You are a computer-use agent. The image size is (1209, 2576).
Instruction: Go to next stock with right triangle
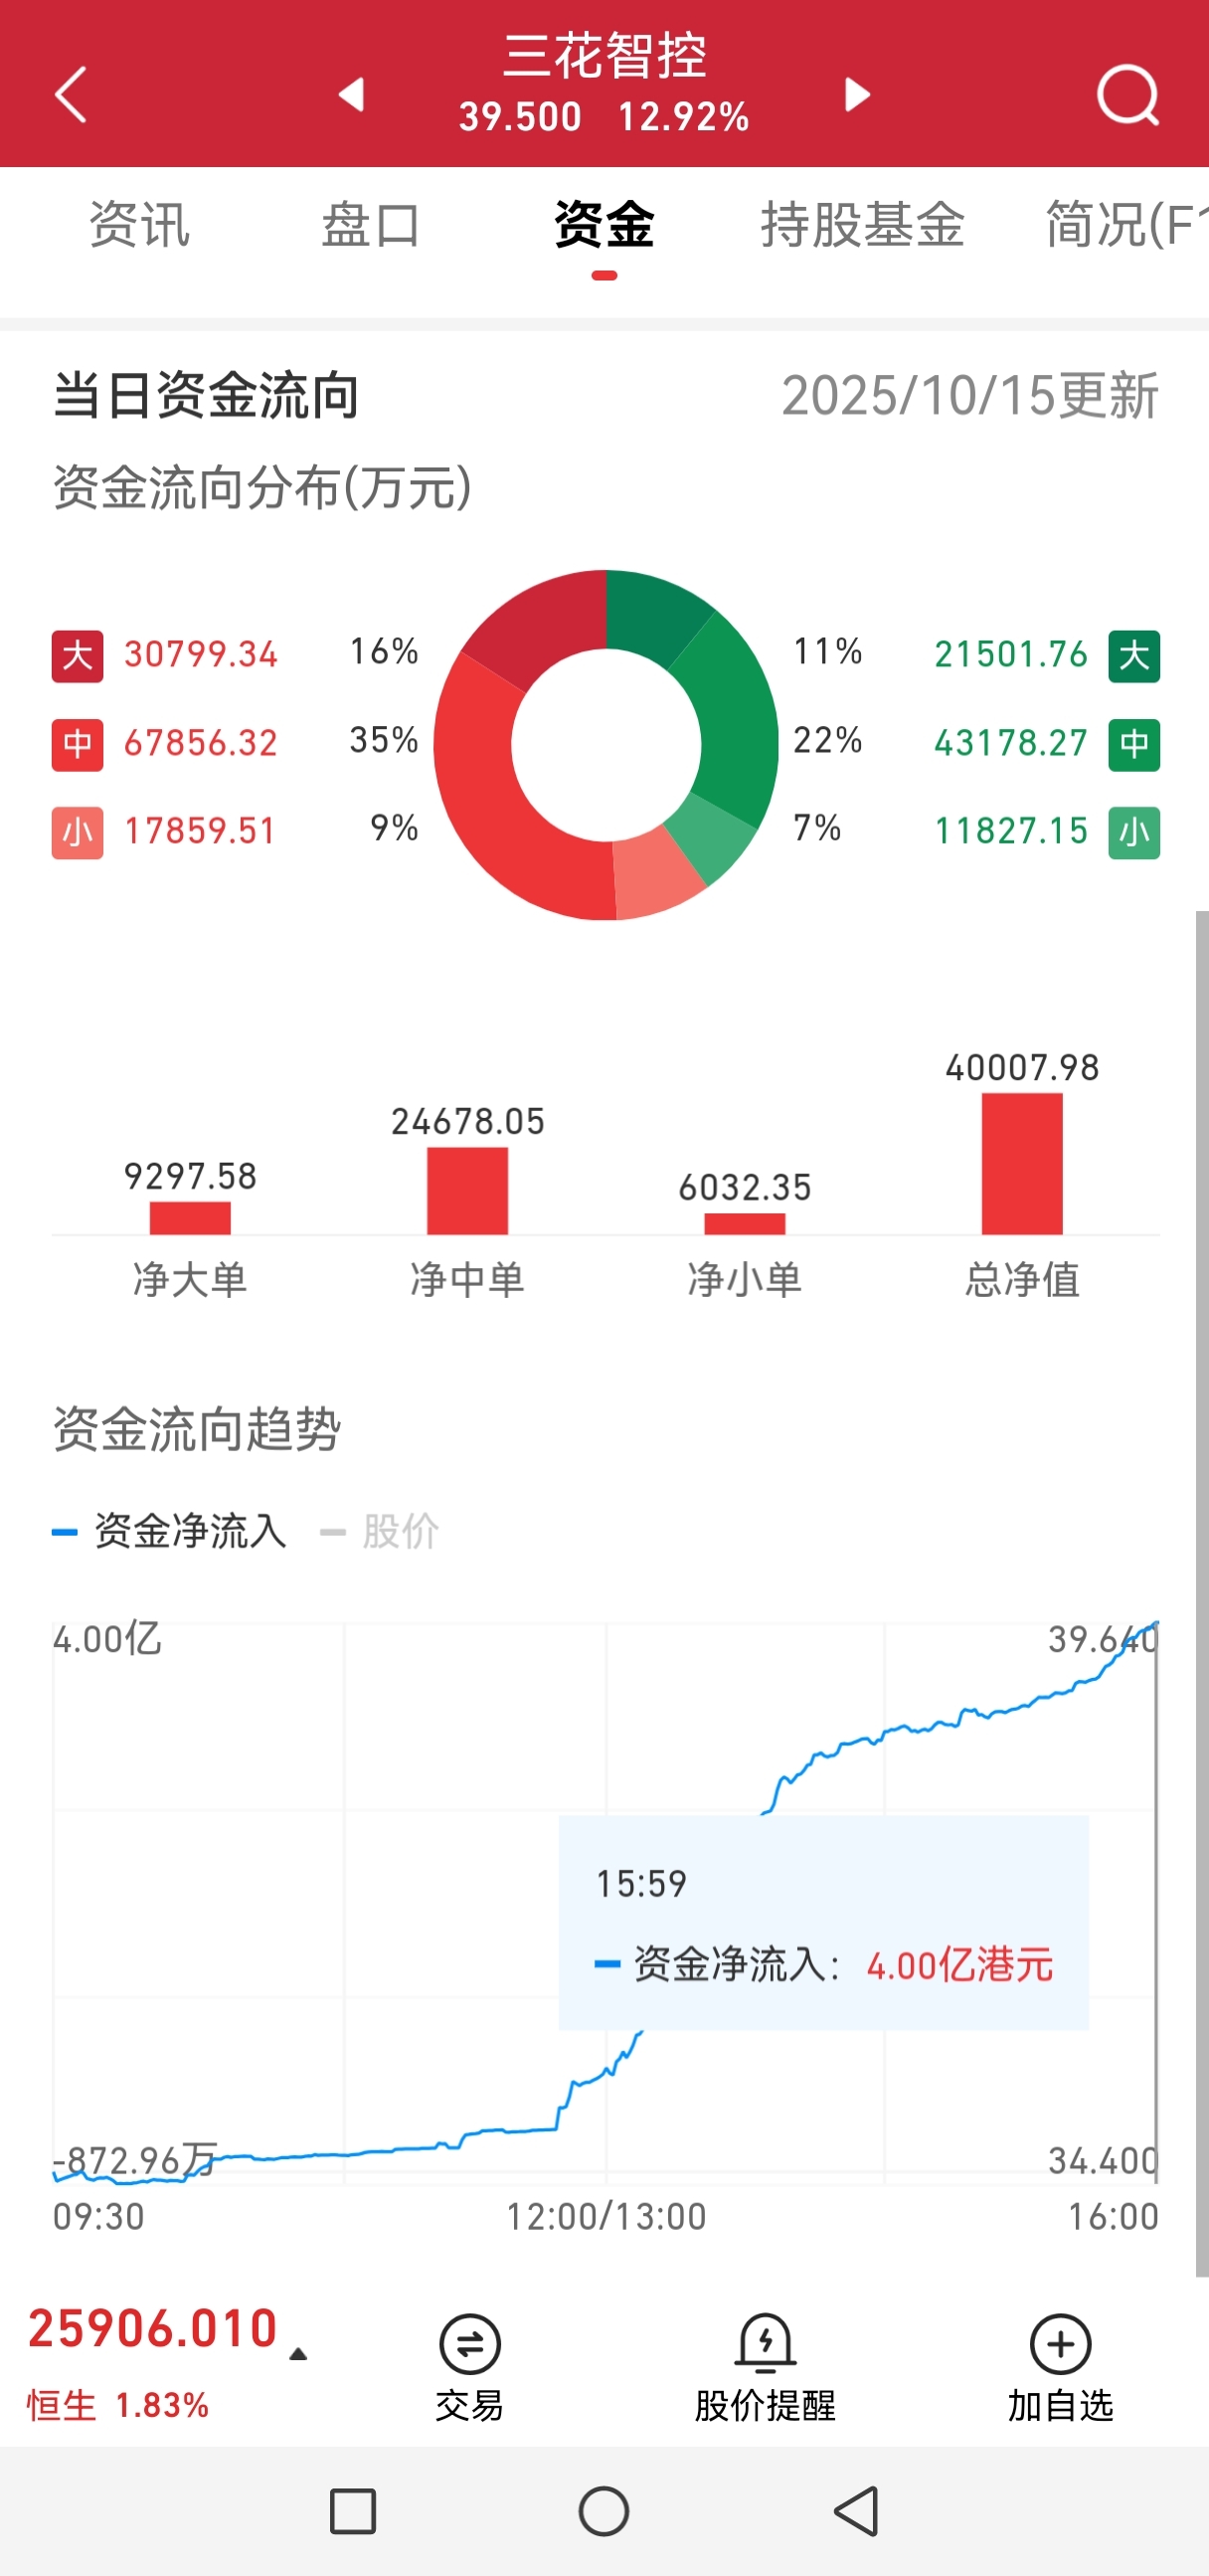click(857, 94)
